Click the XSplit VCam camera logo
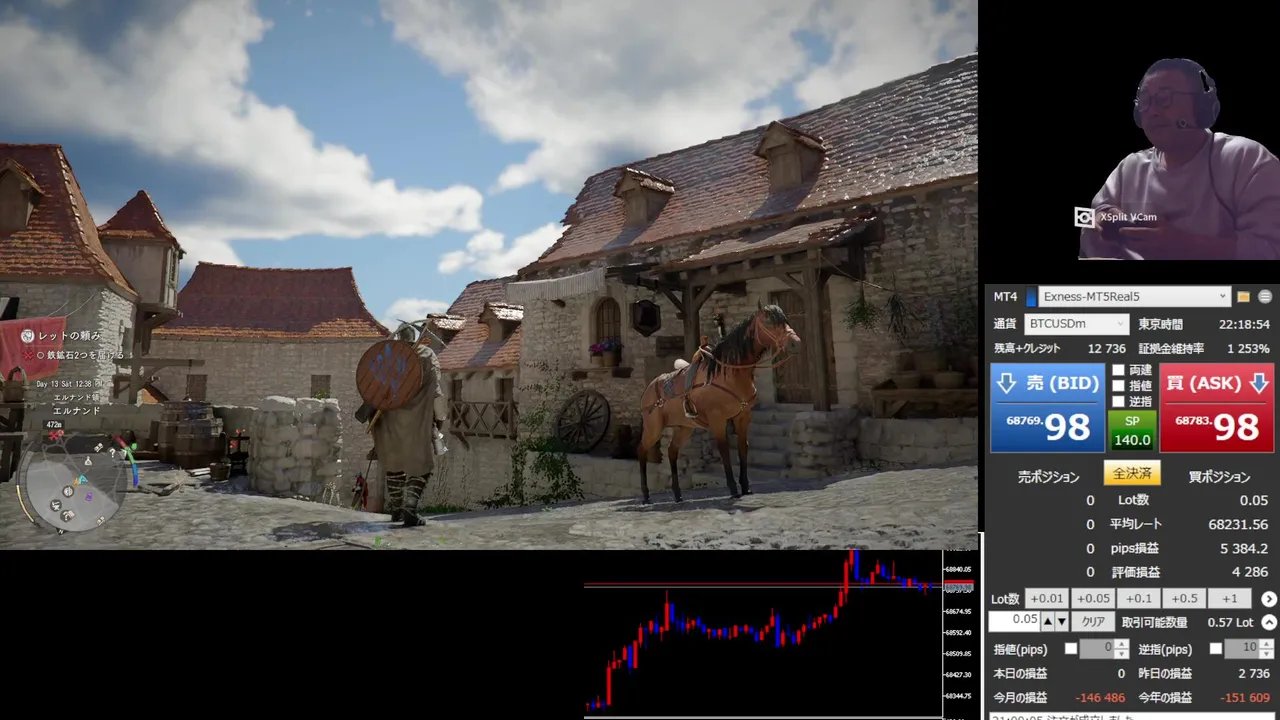The height and width of the screenshot is (720, 1280). coord(1084,217)
